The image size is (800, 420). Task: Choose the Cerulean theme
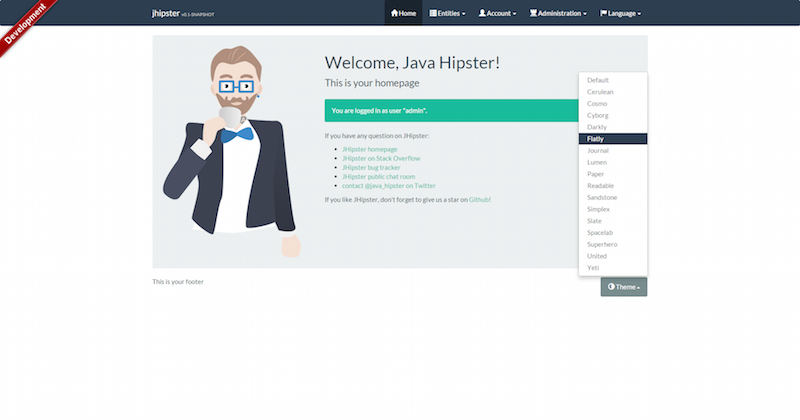[600, 92]
